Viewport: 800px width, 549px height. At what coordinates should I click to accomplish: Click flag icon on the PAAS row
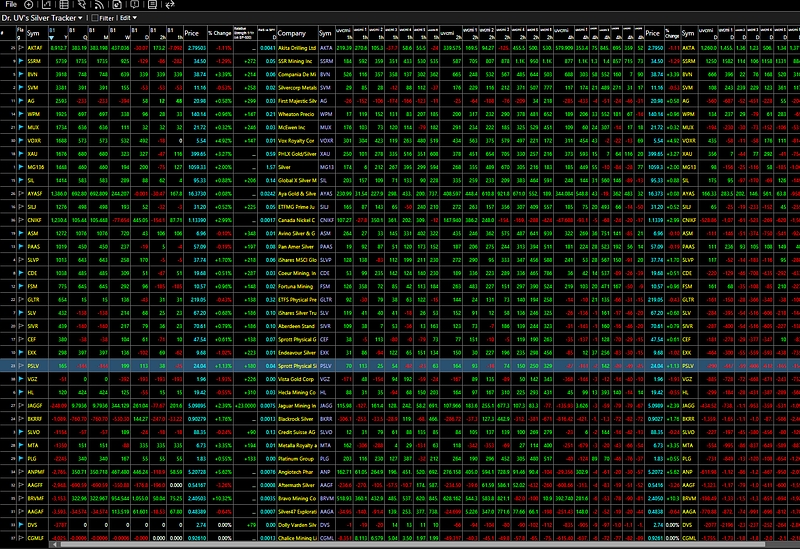(21, 246)
